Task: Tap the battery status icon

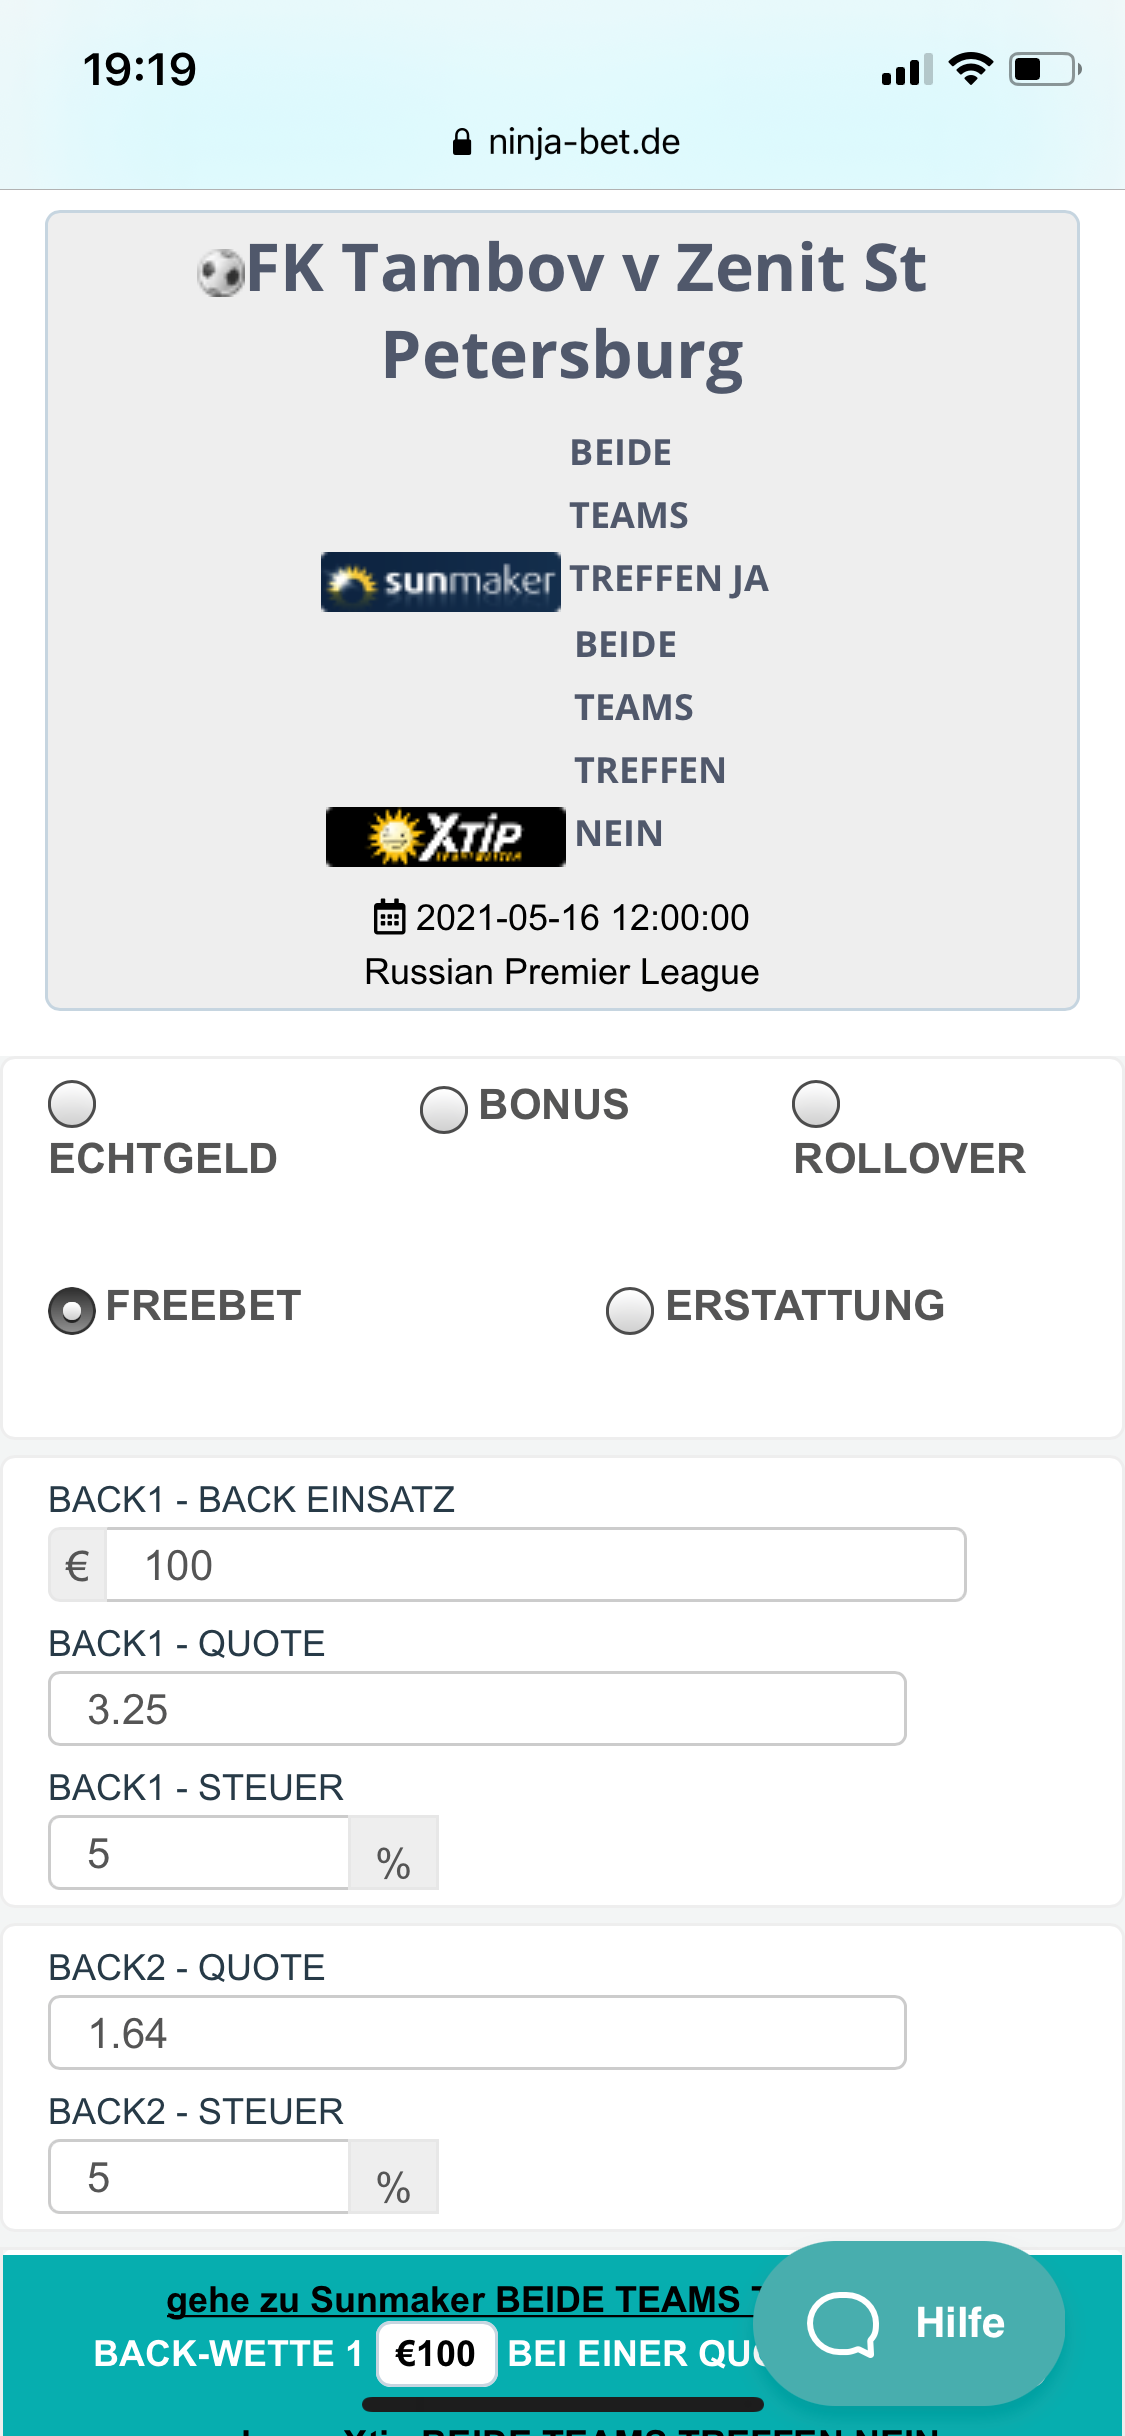Action: coord(1045,69)
